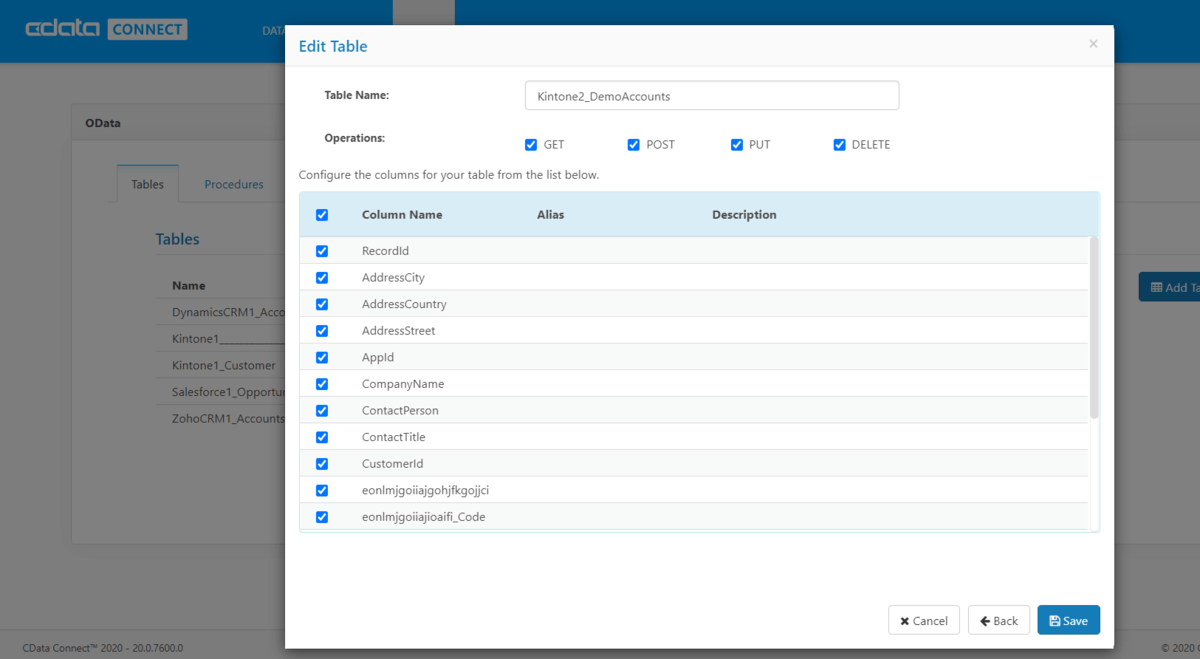1200x659 pixels.
Task: Uncheck the ContactTitle column checkbox
Action: tap(322, 437)
